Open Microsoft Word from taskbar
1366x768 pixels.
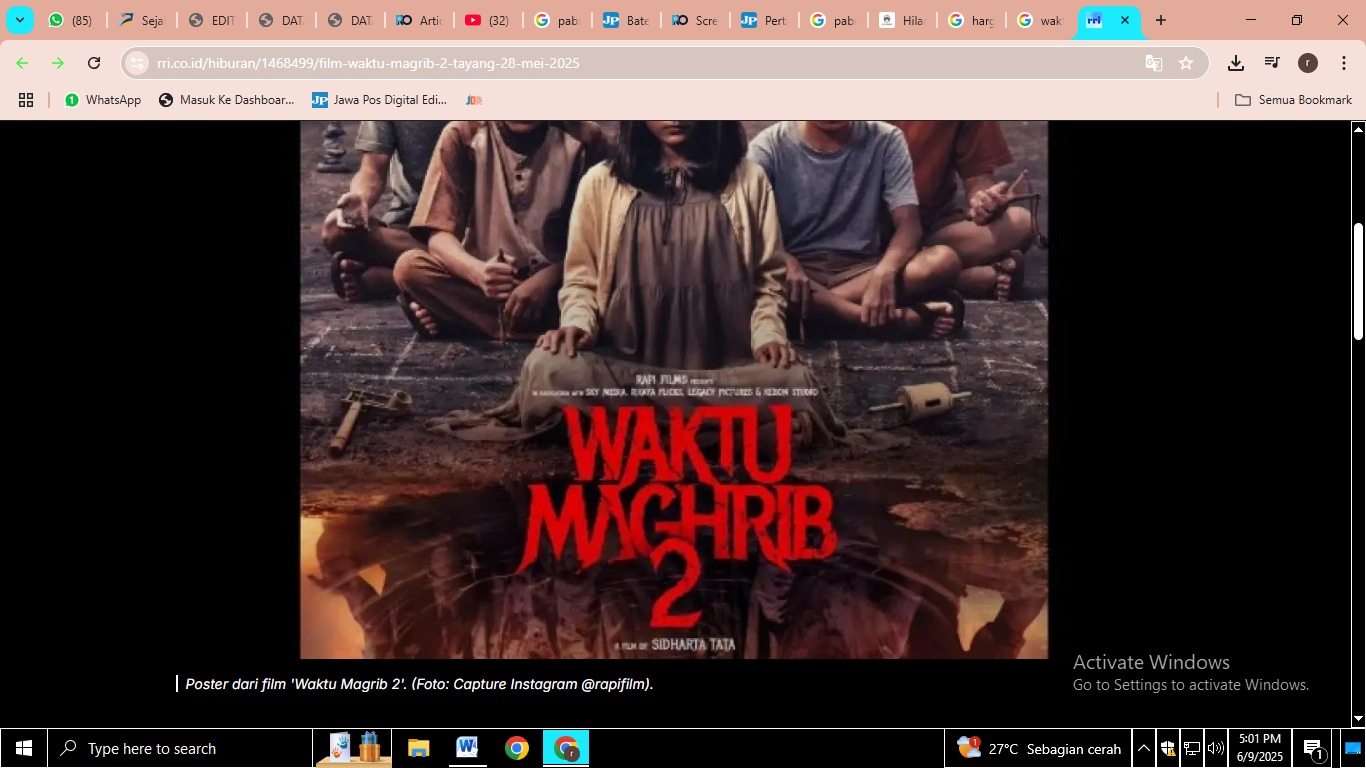point(467,748)
